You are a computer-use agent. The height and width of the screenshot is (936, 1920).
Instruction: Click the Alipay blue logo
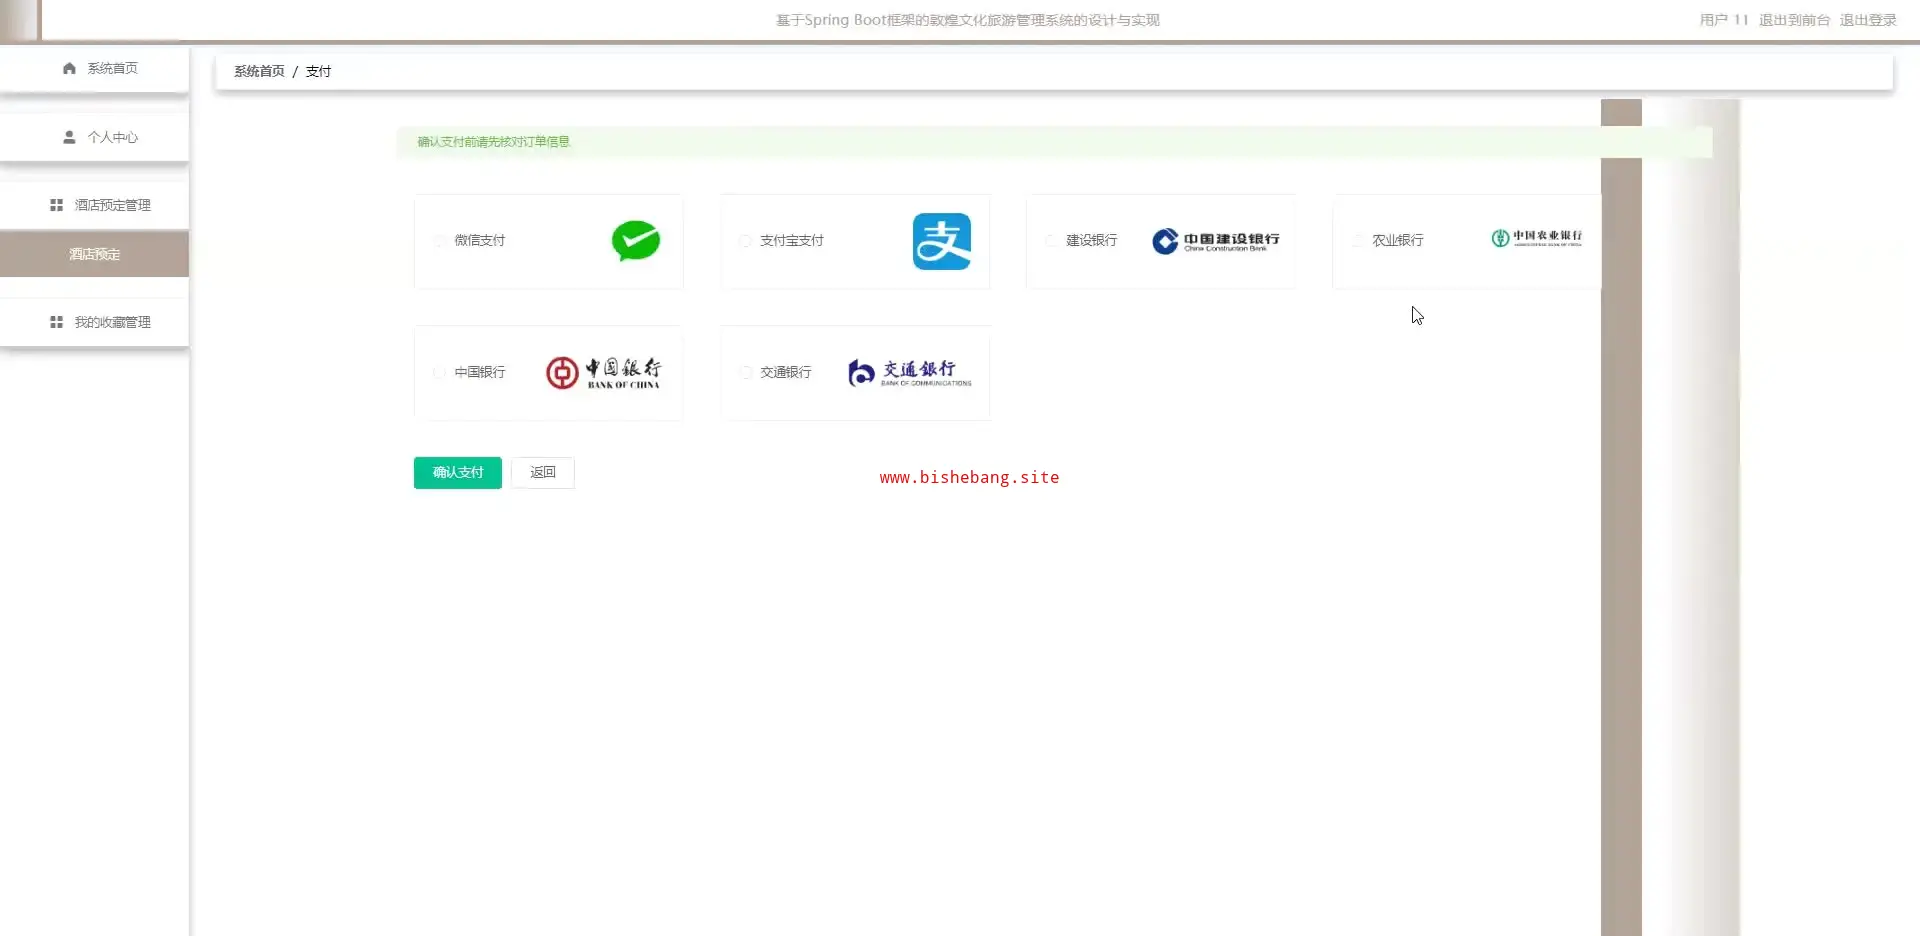click(942, 241)
